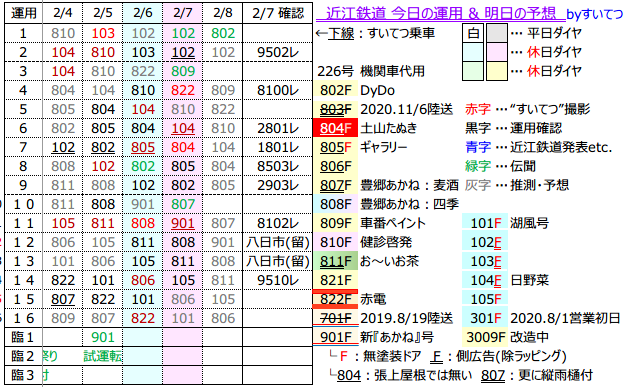Image resolution: width=630 pixels, height=387 pixels.
Task: Click the 車番ペイント label for 809F
Action: (393, 223)
